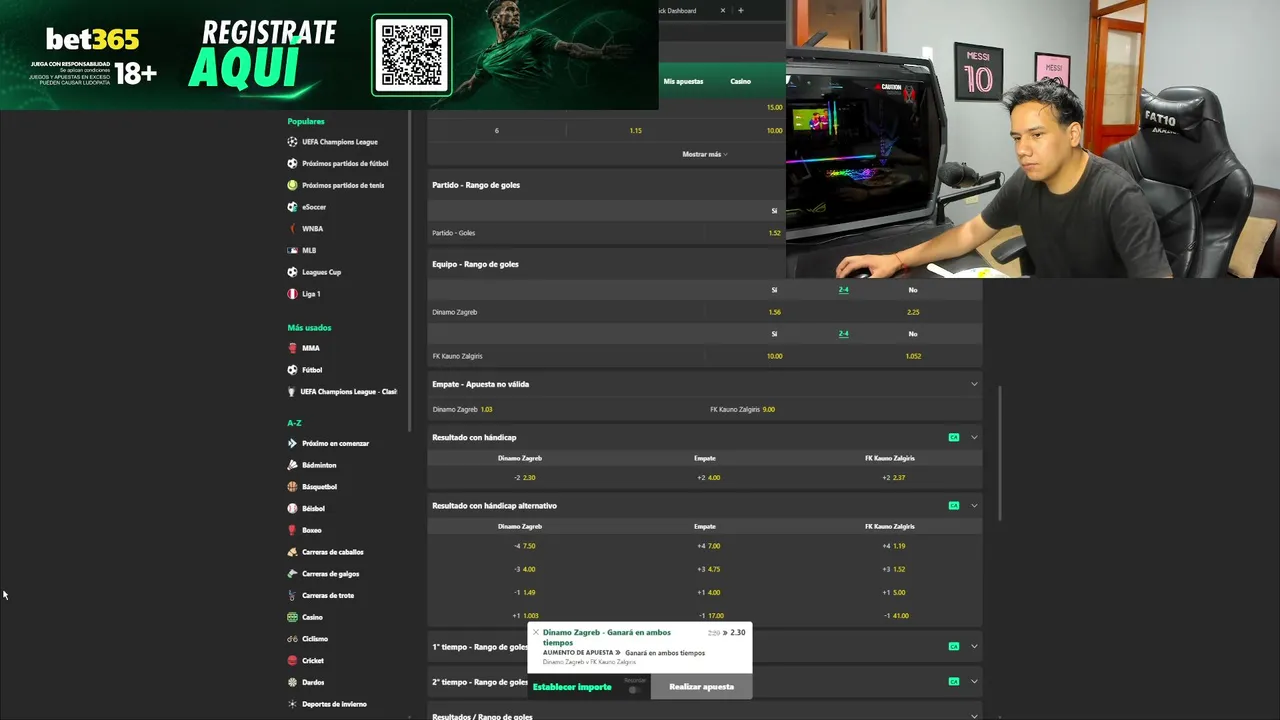Click the Carreras de trote icon

click(x=292, y=595)
